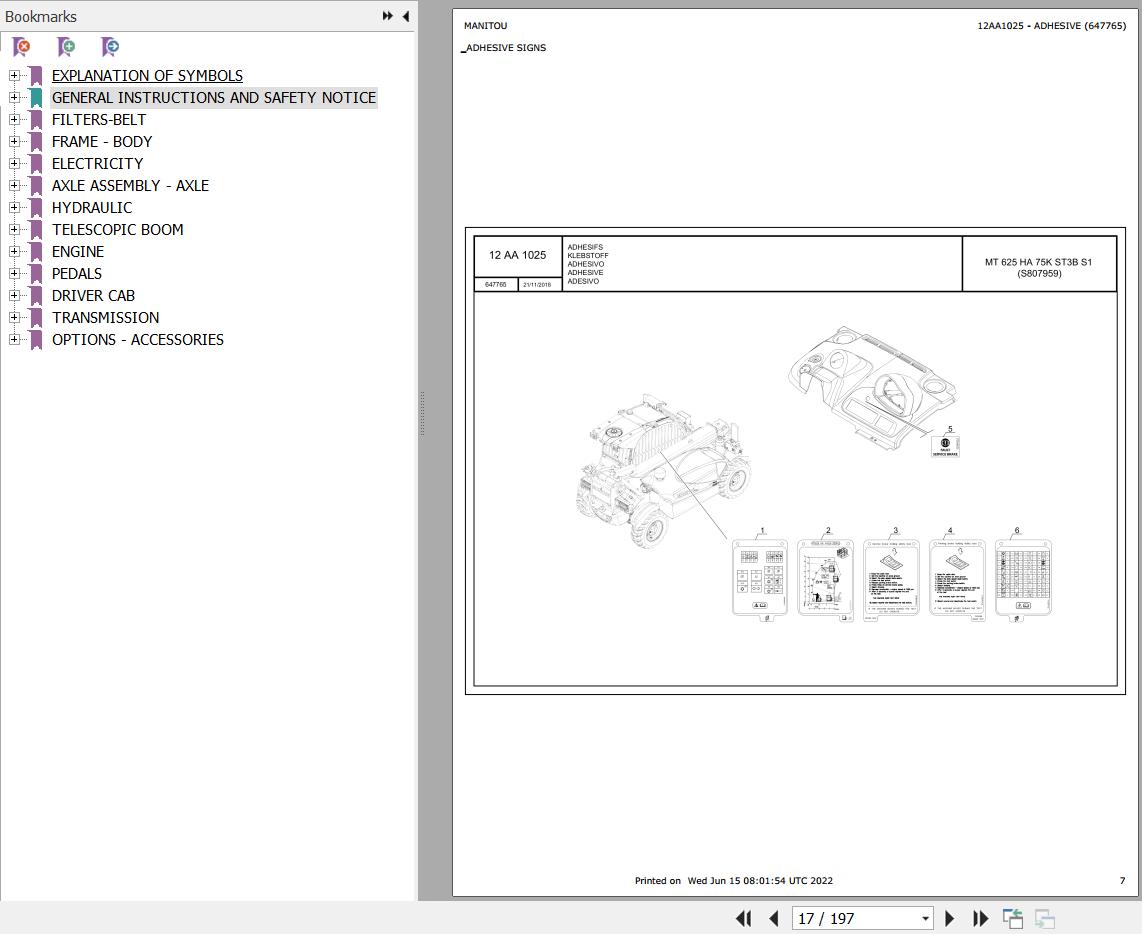
Task: Click the Bookmarks panel title
Action: pos(41,16)
